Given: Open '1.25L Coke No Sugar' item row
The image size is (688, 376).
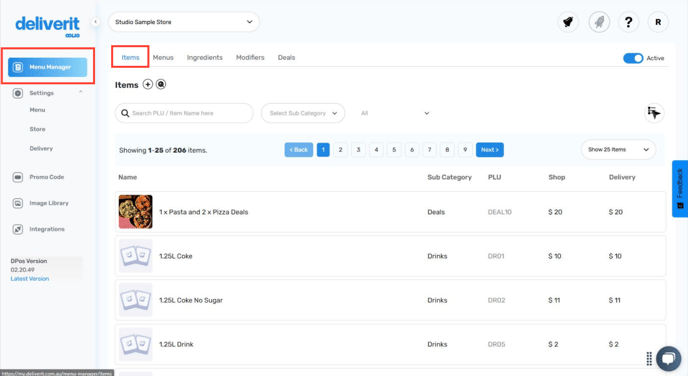Looking at the screenshot, I should click(391, 300).
